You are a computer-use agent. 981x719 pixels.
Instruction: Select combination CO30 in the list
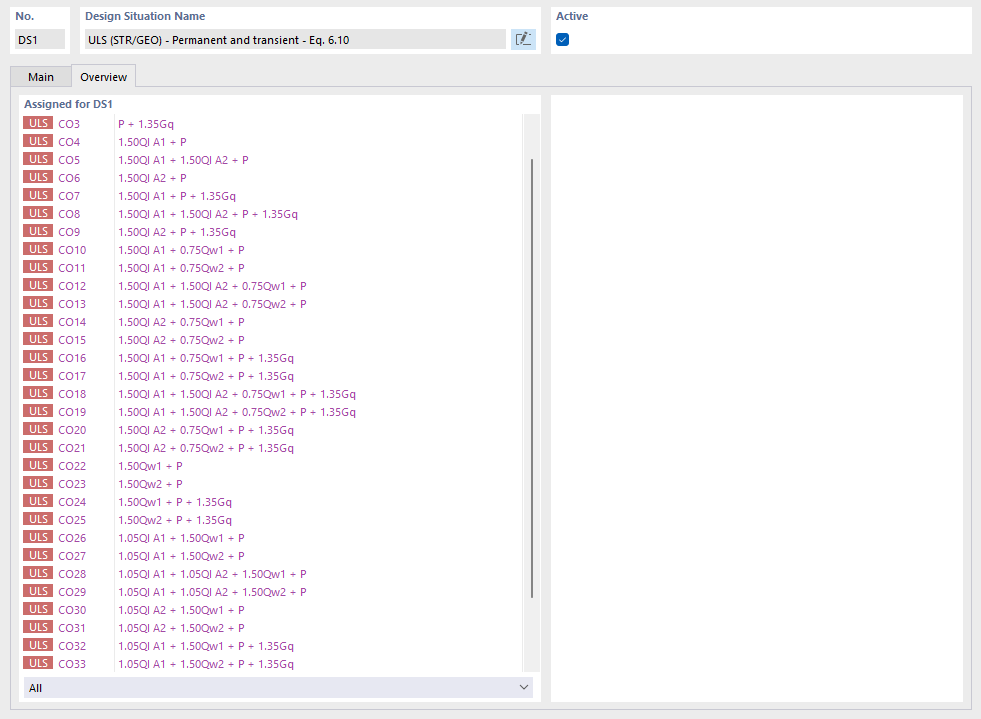coord(71,609)
